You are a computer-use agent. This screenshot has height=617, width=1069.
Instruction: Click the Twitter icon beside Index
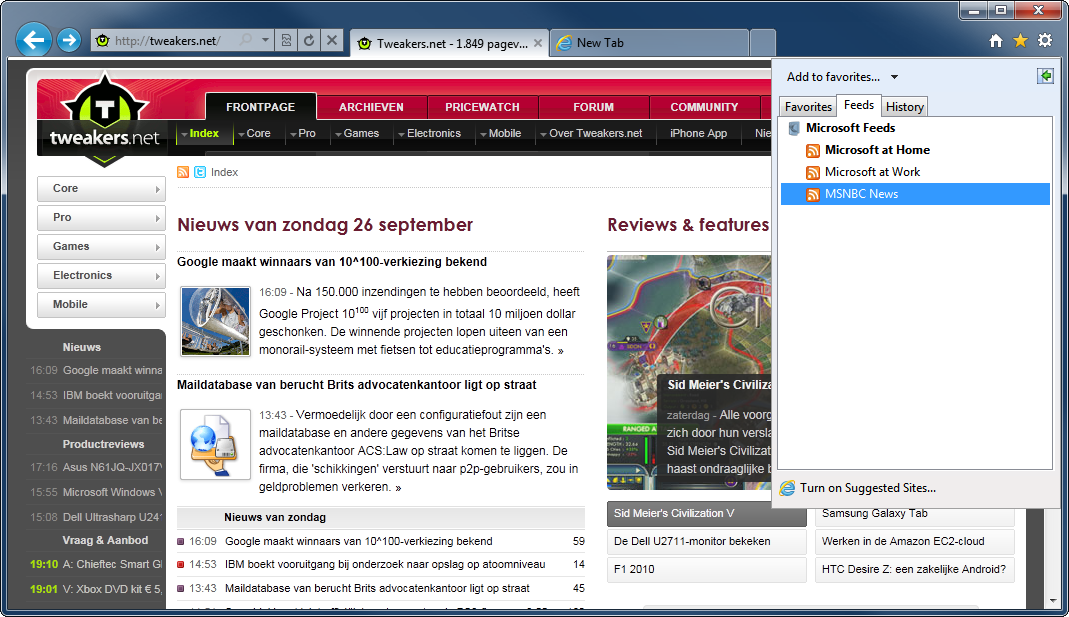coord(200,172)
